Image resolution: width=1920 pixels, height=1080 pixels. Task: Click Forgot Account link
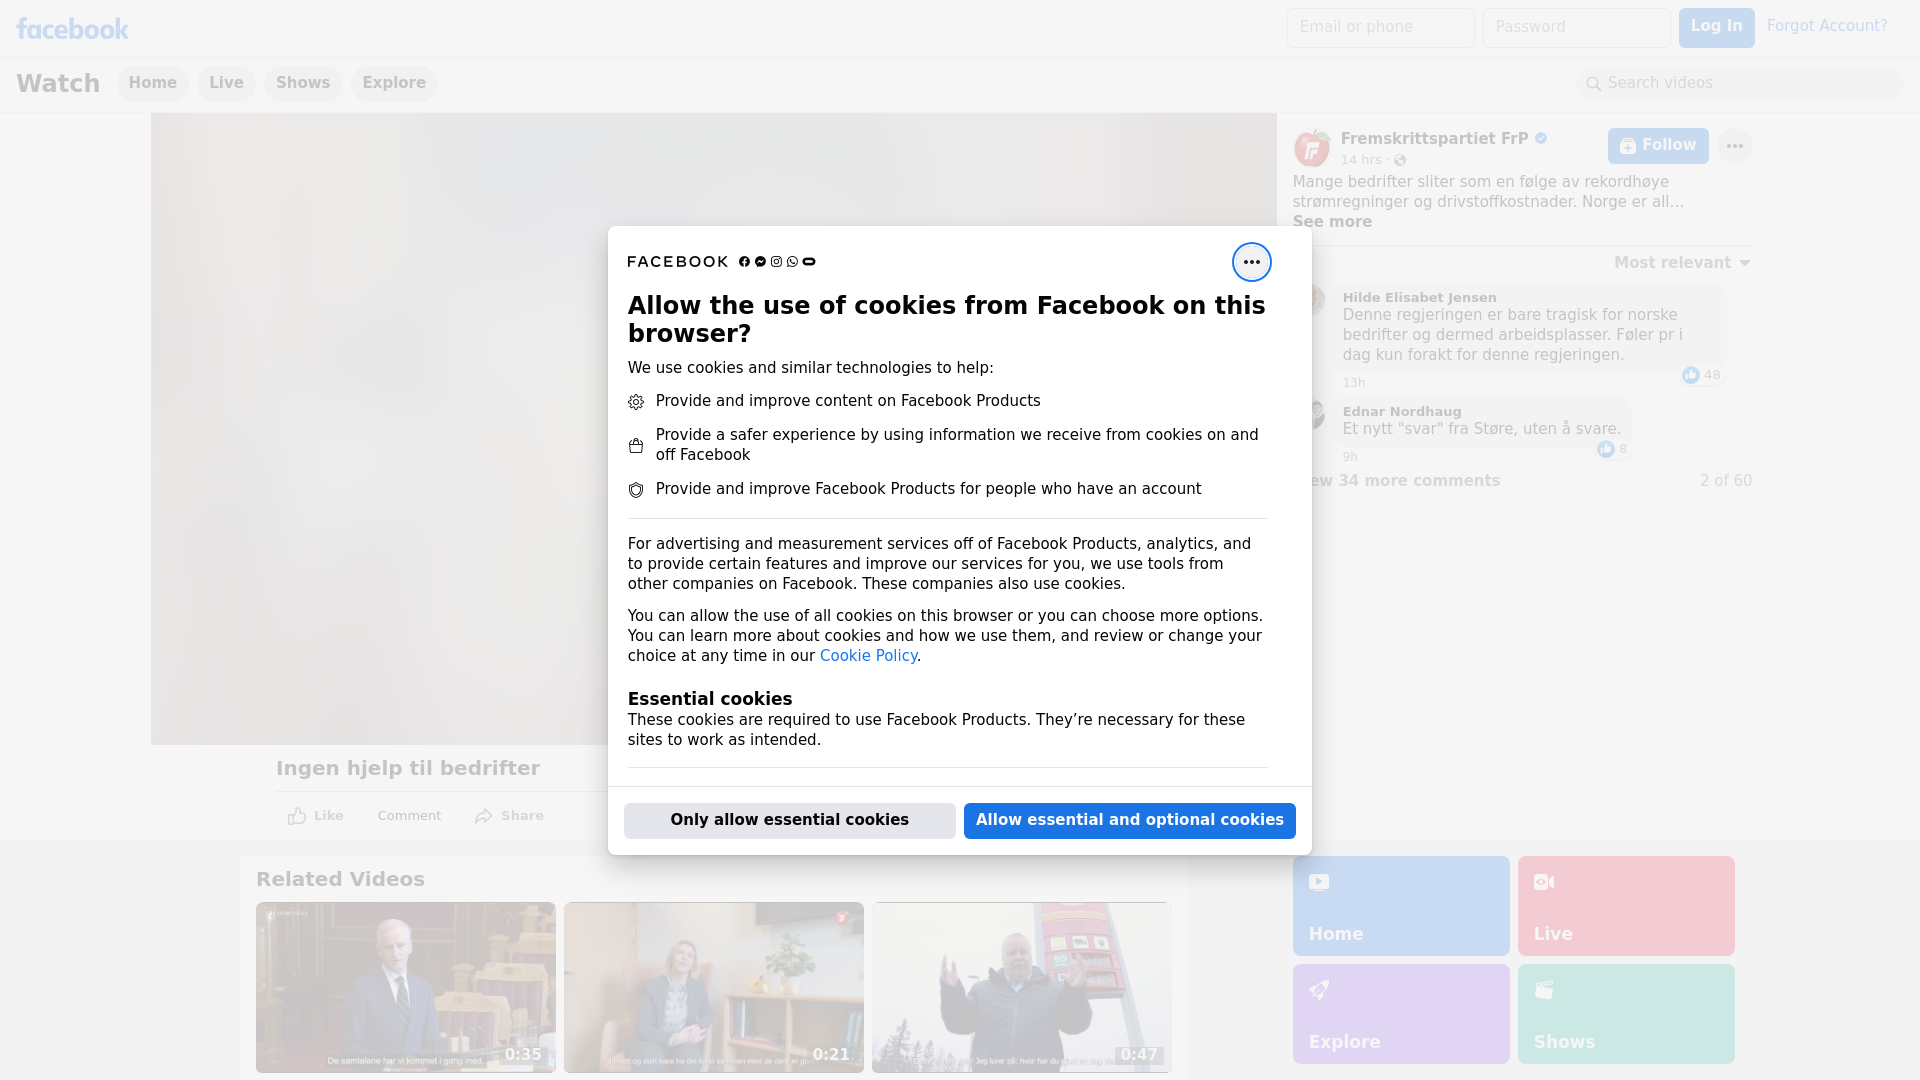[x=1827, y=26]
